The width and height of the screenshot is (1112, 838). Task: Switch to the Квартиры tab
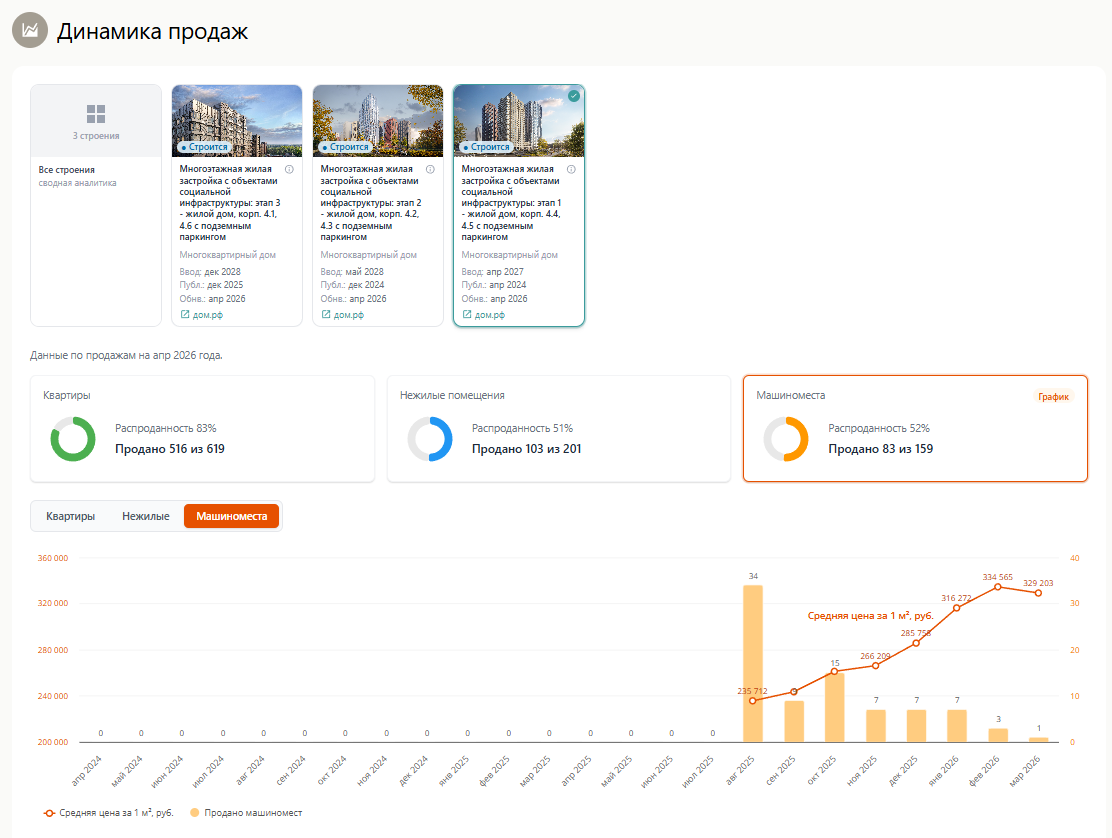pos(71,516)
